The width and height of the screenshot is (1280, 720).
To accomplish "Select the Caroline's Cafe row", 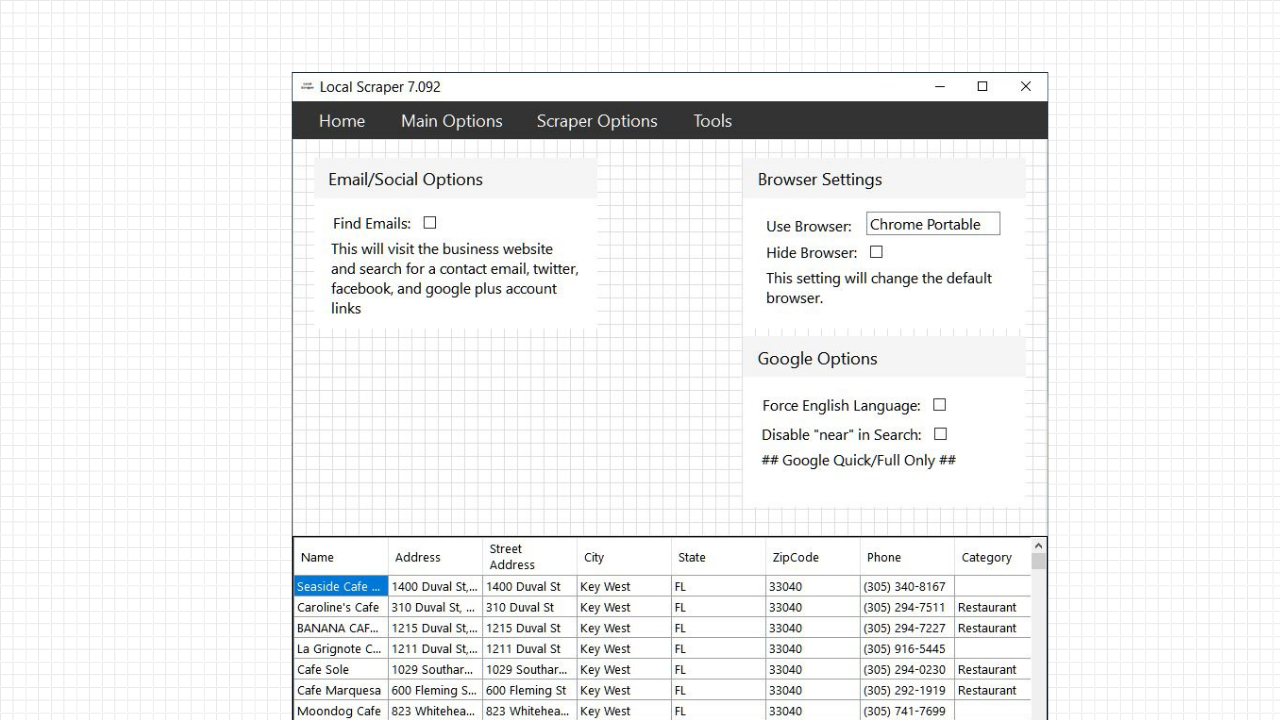I will pos(339,607).
